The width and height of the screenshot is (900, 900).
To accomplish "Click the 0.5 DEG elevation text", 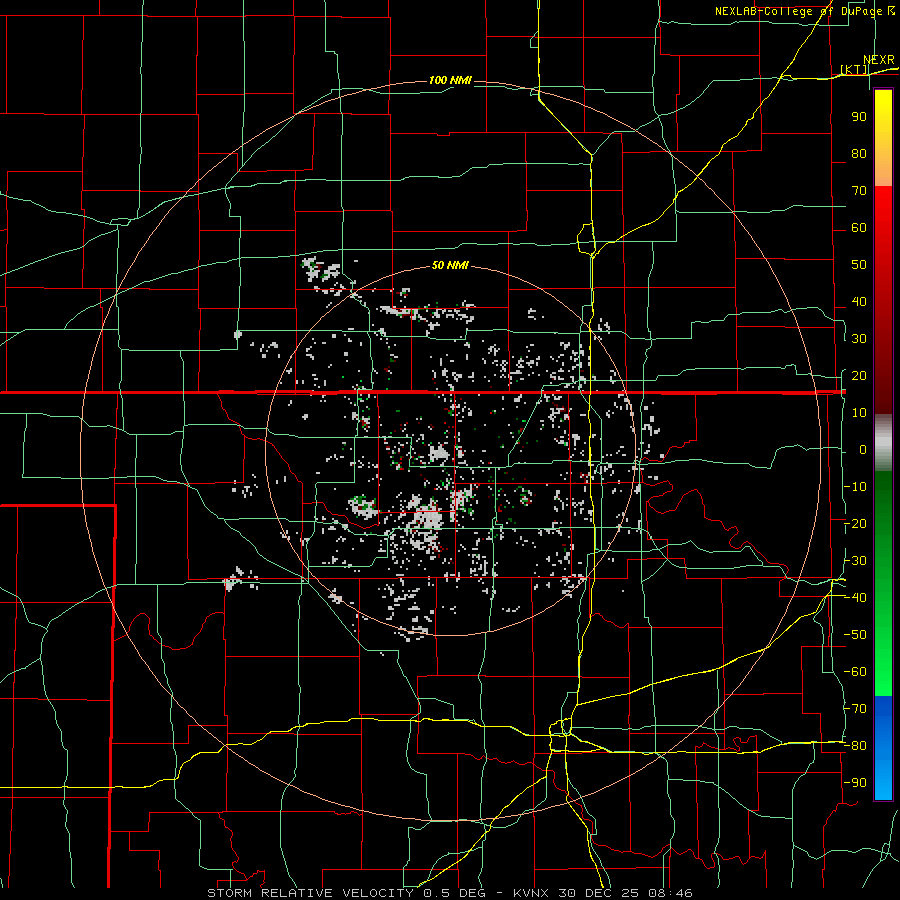I will (455, 893).
